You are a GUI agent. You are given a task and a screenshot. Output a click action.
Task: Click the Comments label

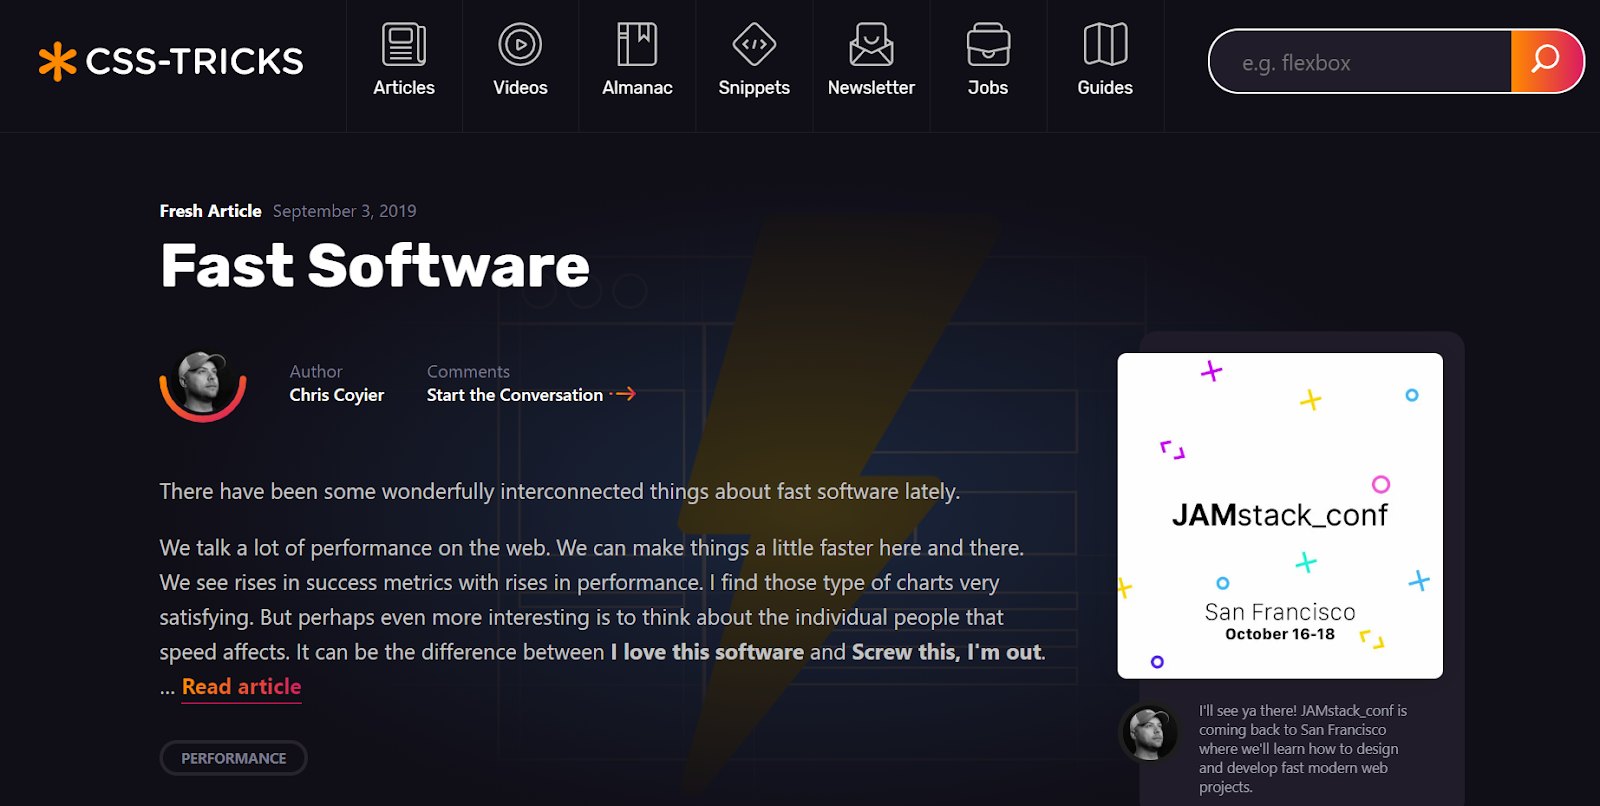[468, 371]
